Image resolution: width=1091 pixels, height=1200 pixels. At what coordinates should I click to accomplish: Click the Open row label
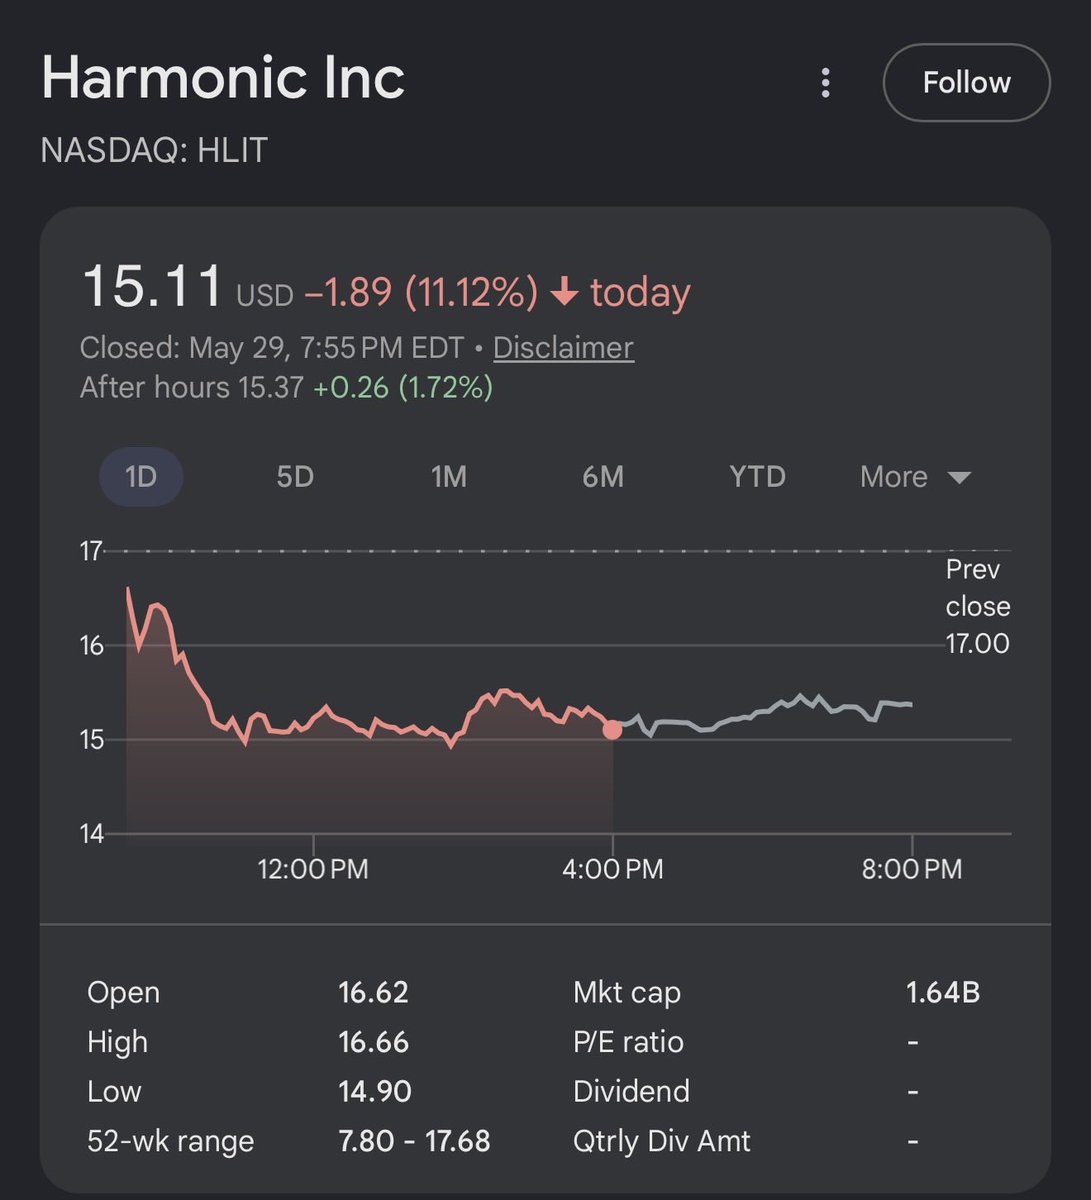point(123,992)
